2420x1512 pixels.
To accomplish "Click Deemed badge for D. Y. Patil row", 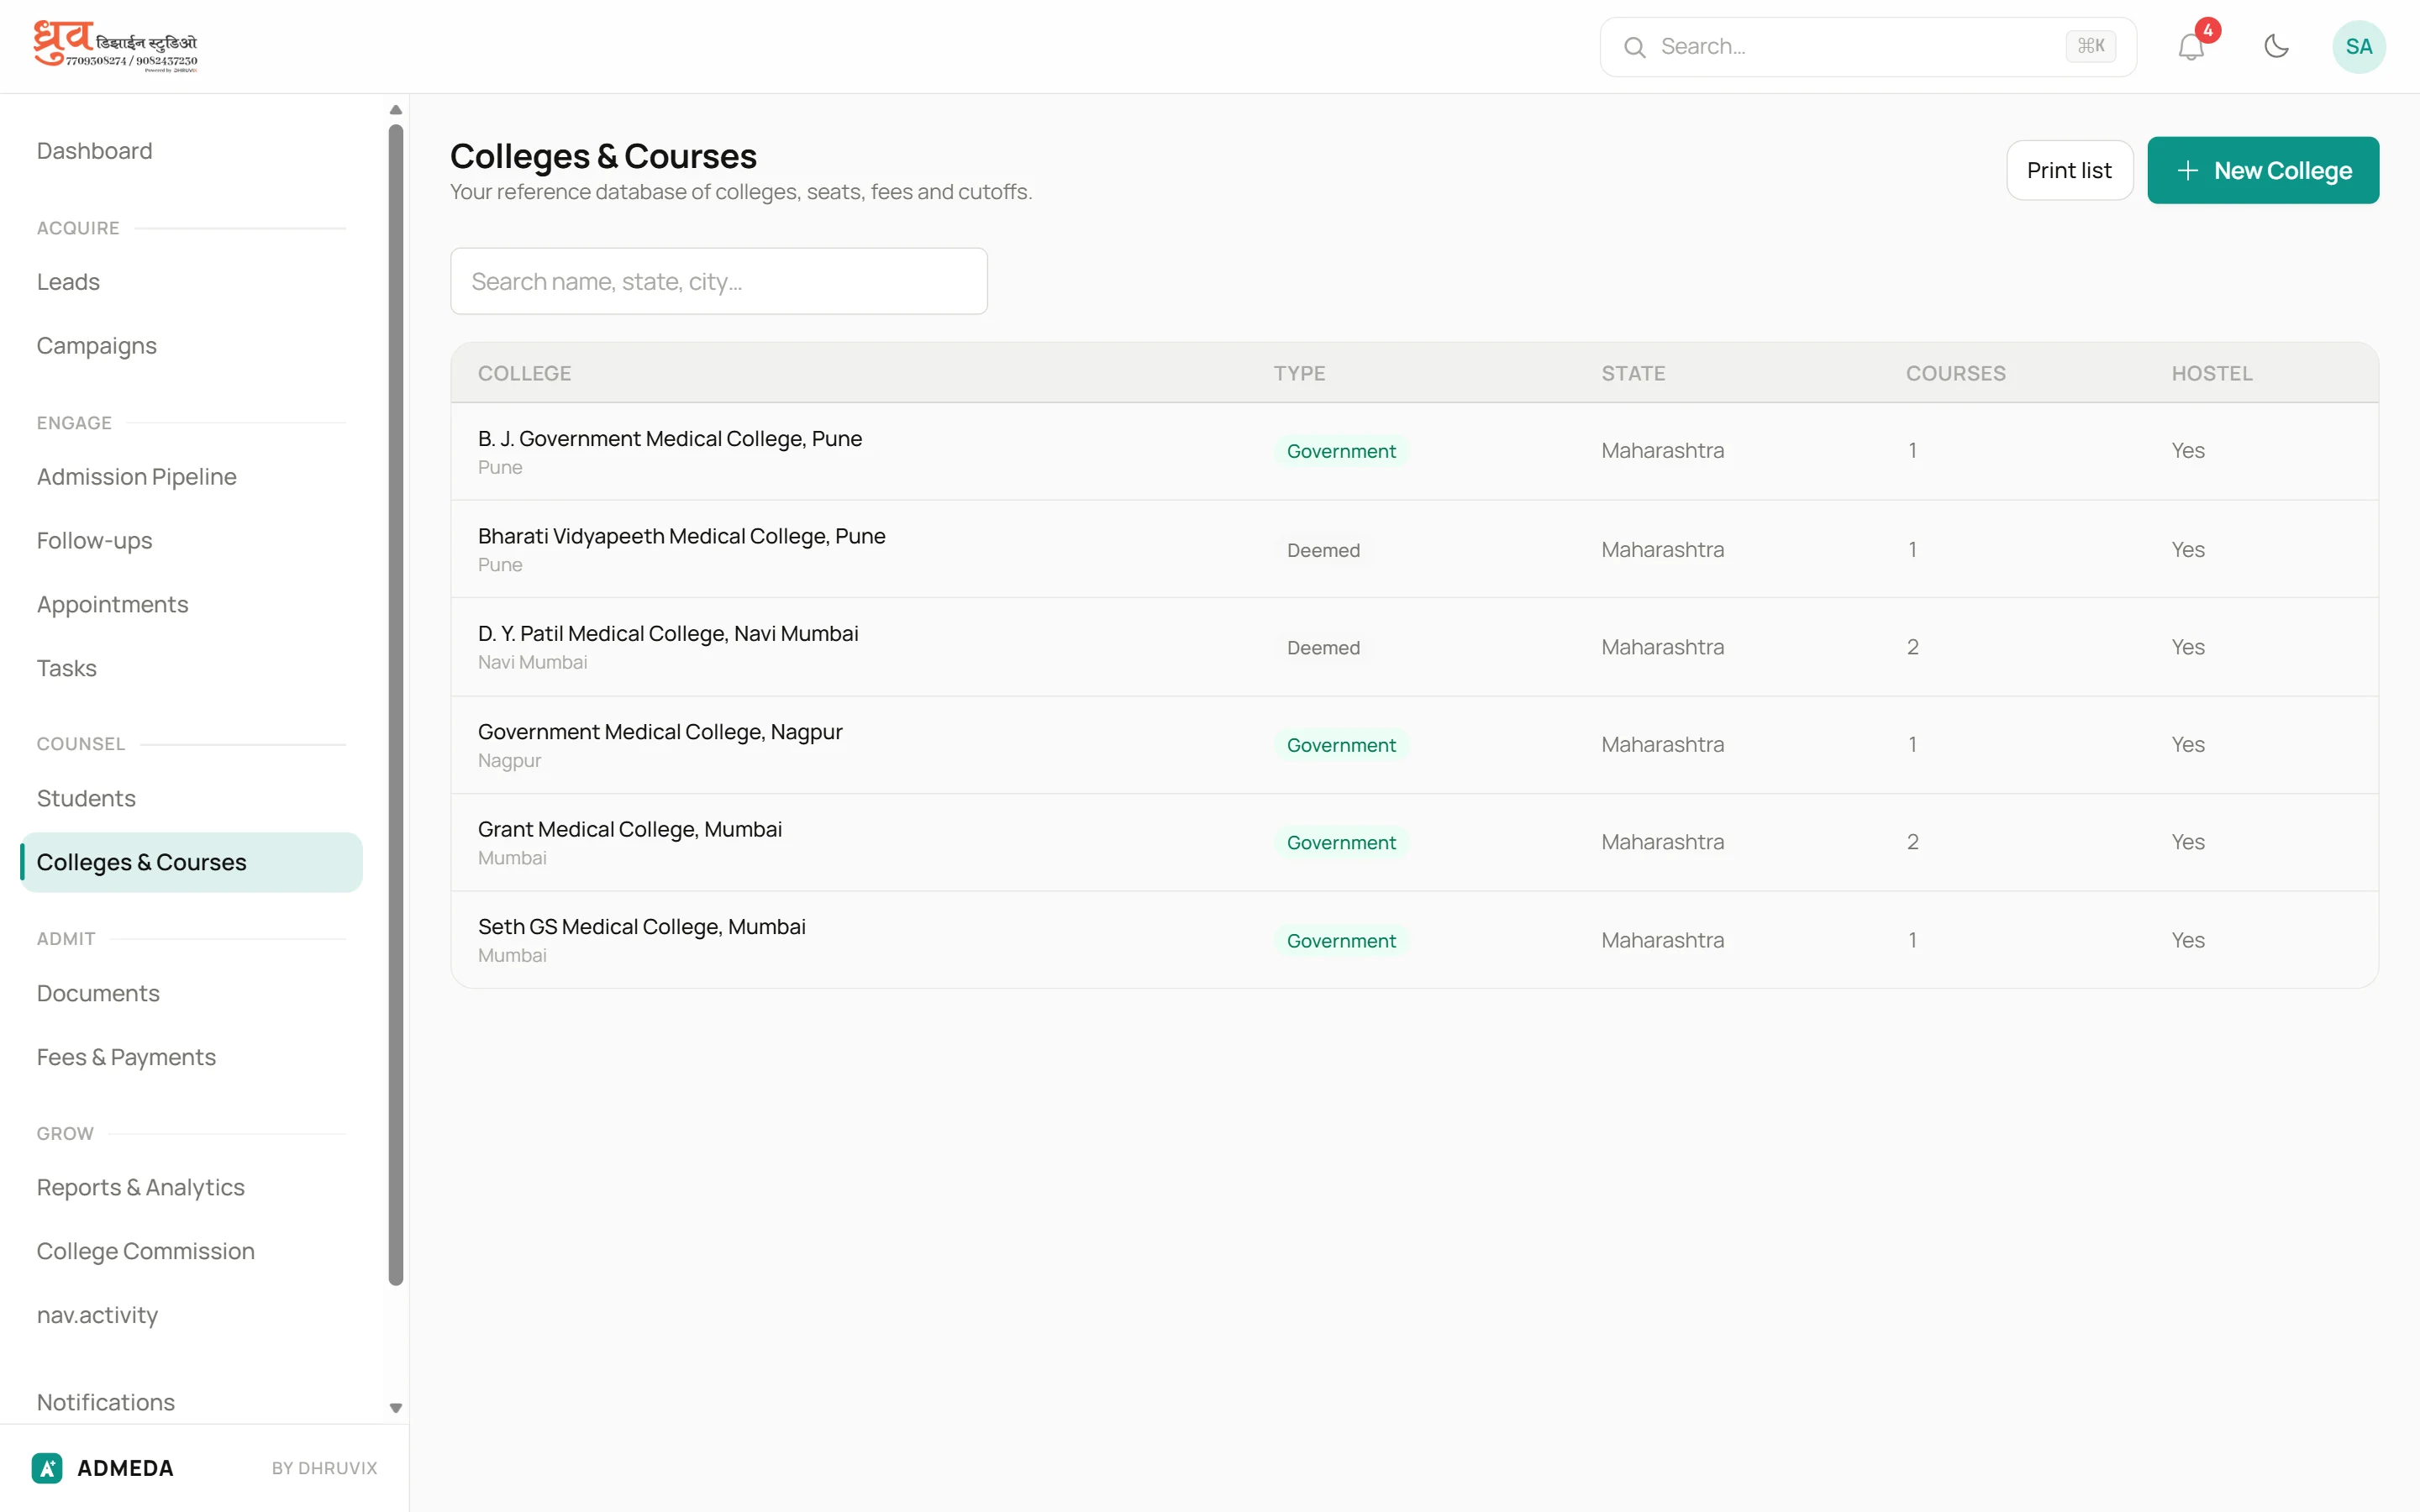I will pos(1323,647).
